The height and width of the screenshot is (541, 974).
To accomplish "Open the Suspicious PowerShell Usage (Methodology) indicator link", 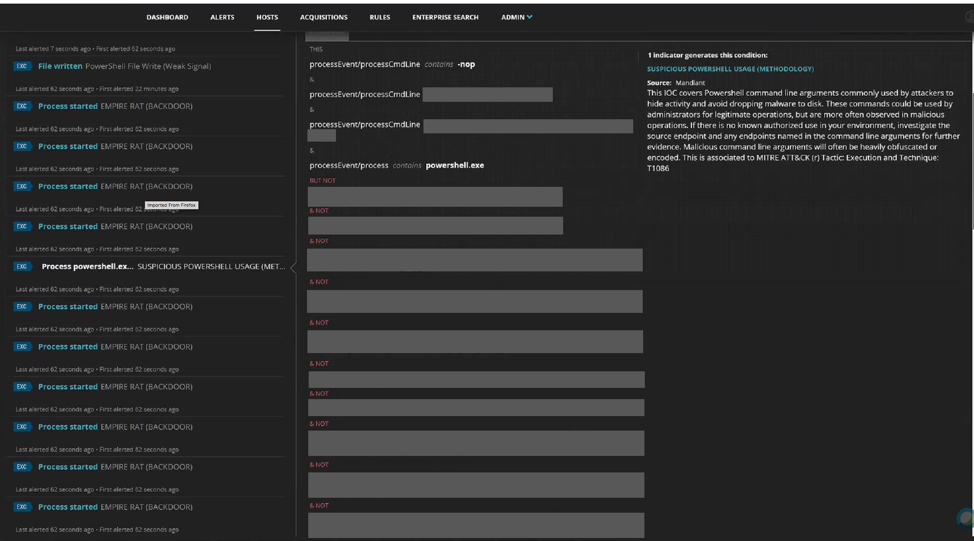I will [x=730, y=69].
